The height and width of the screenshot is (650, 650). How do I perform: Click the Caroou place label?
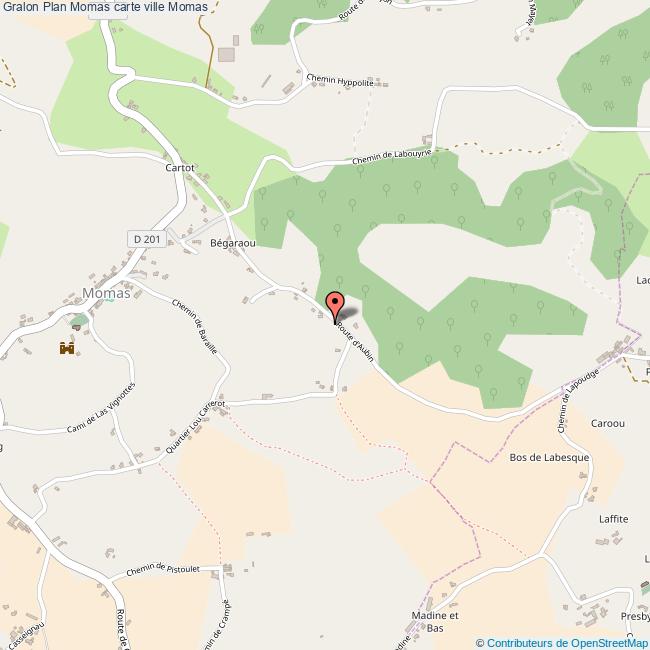coord(608,423)
